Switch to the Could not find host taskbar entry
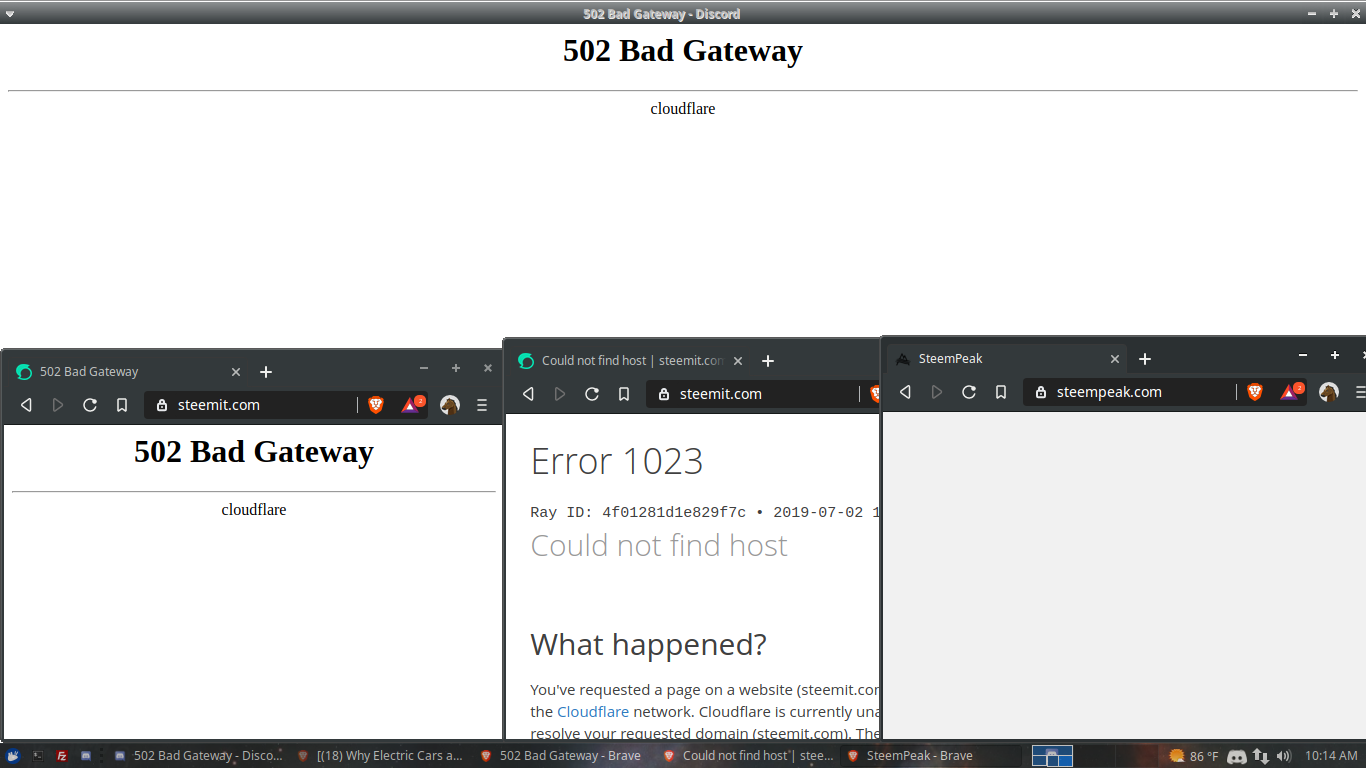Image resolution: width=1366 pixels, height=768 pixels. (x=748, y=756)
